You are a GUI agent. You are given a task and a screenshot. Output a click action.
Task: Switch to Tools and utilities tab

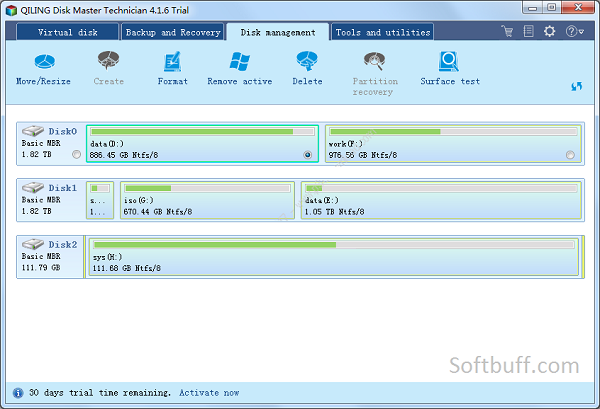[383, 32]
